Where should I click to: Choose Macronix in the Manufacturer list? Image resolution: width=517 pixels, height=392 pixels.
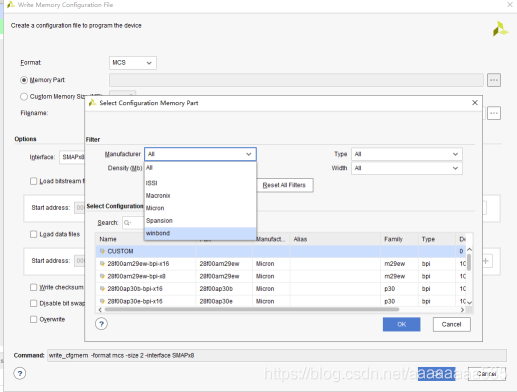click(x=200, y=196)
